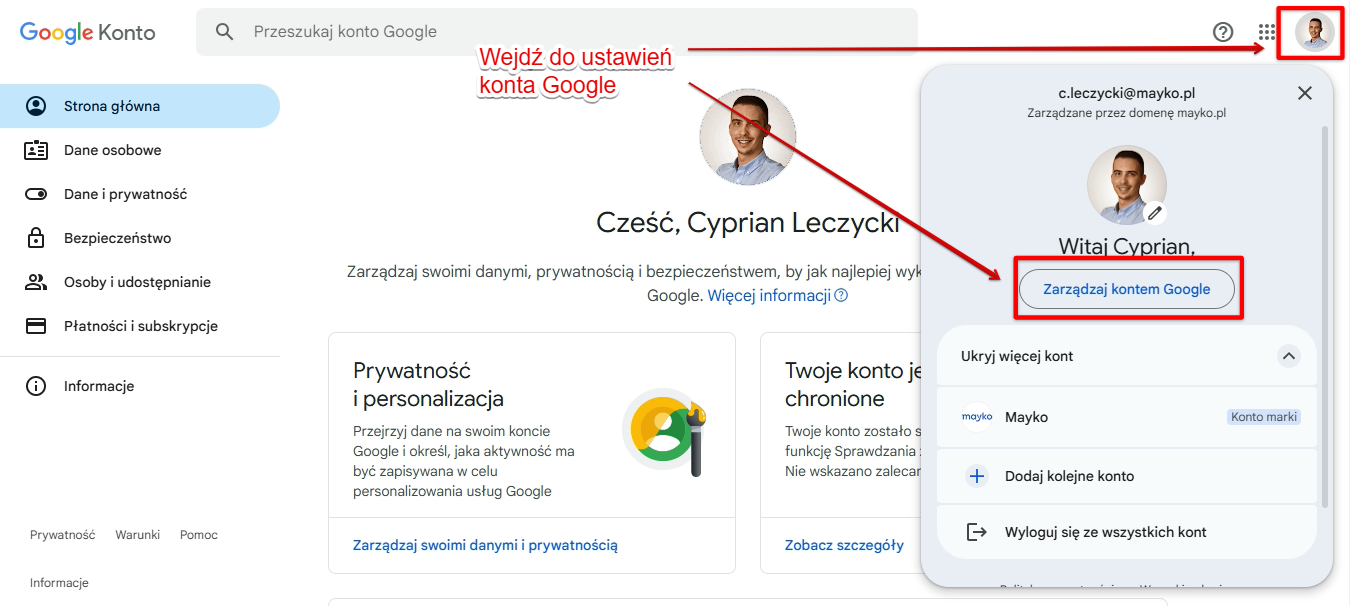The height and width of the screenshot is (606, 1350).
Task: Click the Konto marki badge
Action: pos(1264,416)
